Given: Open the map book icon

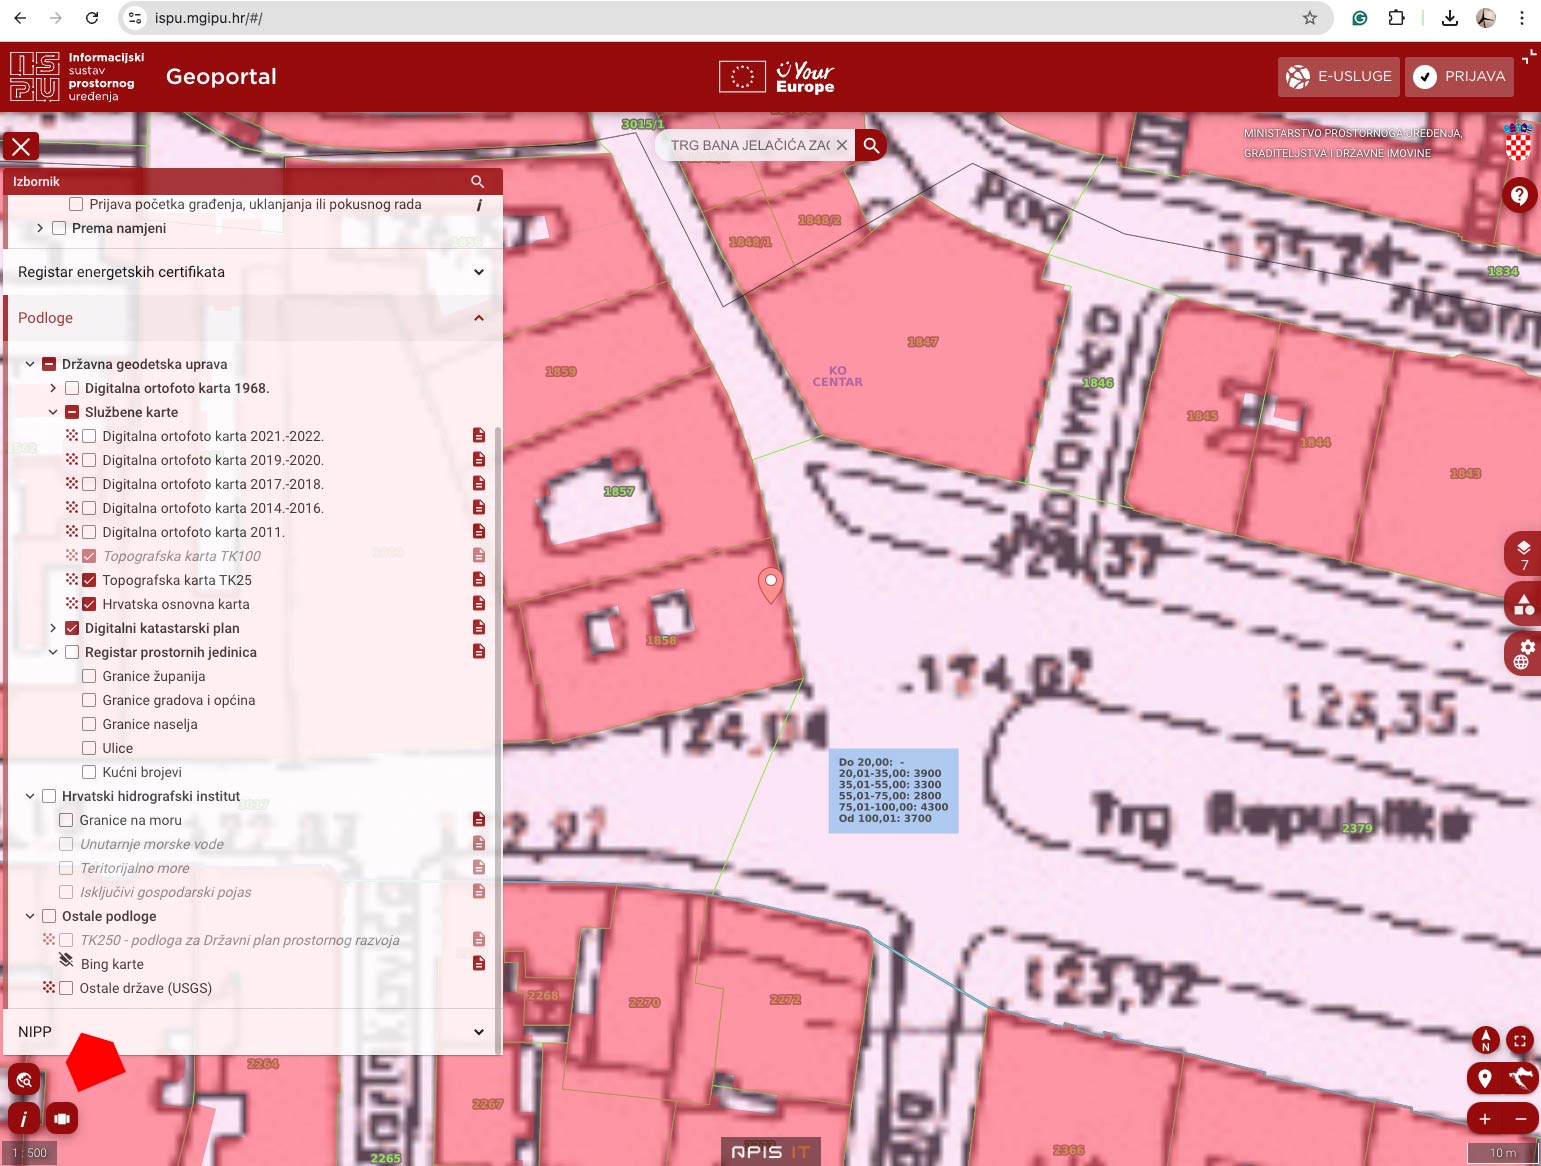Looking at the screenshot, I should [62, 1119].
